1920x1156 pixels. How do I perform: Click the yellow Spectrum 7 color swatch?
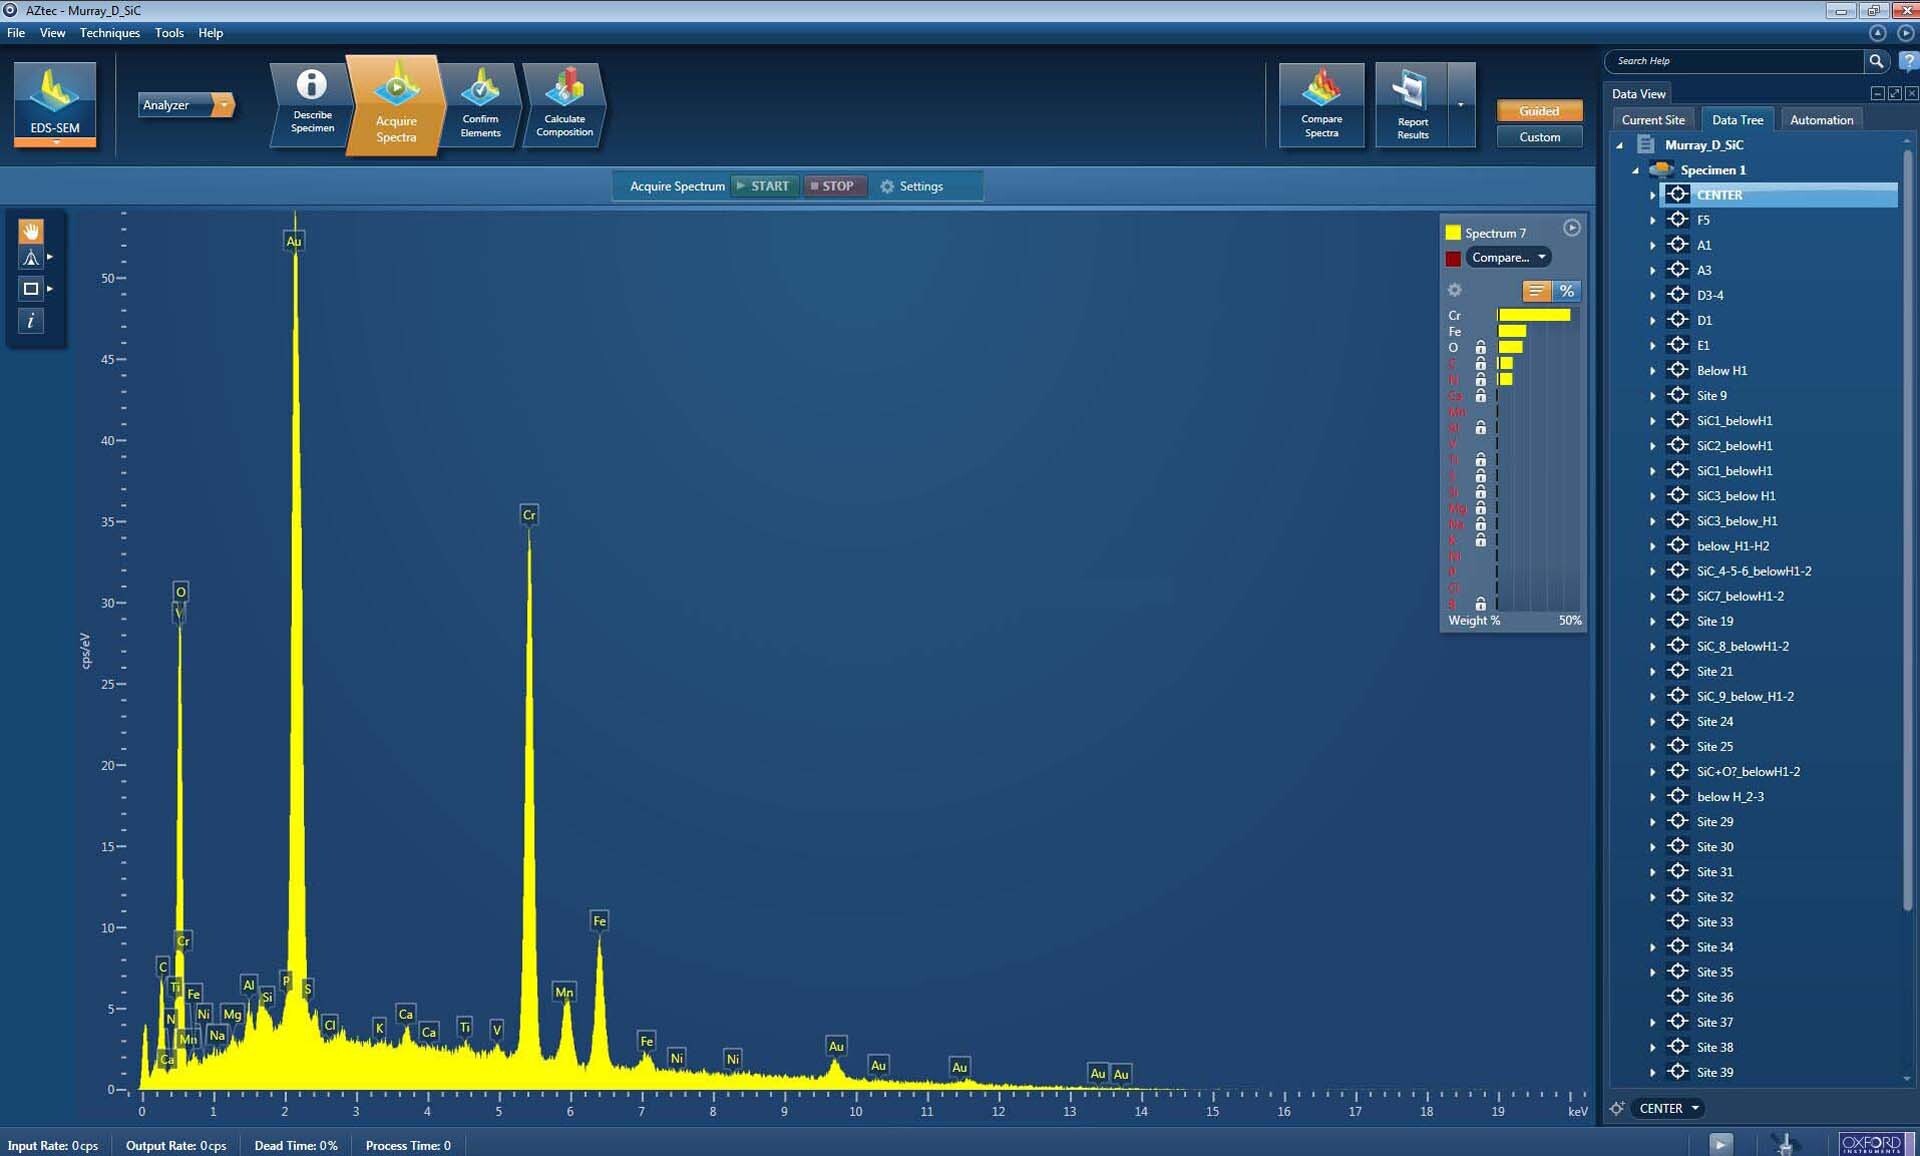(x=1453, y=233)
